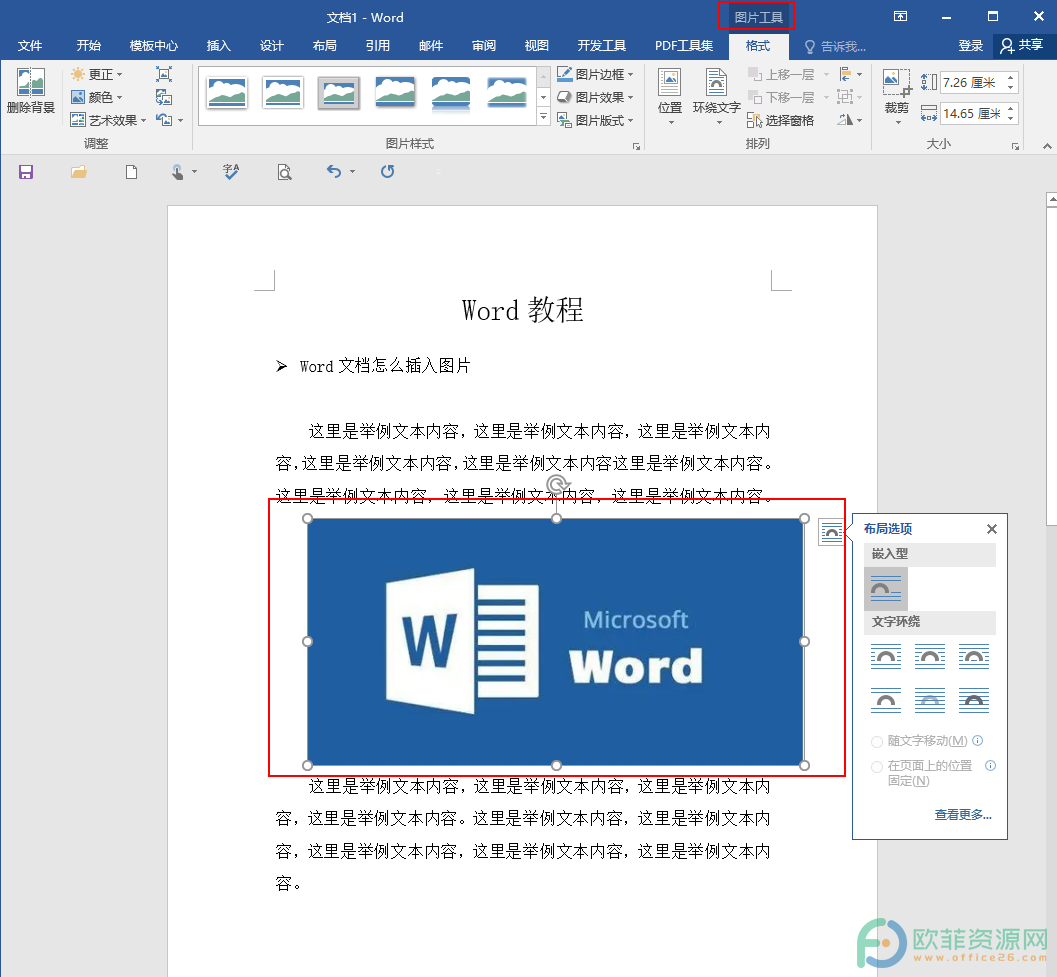
Task: Click the 登录 sign in link
Action: tap(971, 45)
